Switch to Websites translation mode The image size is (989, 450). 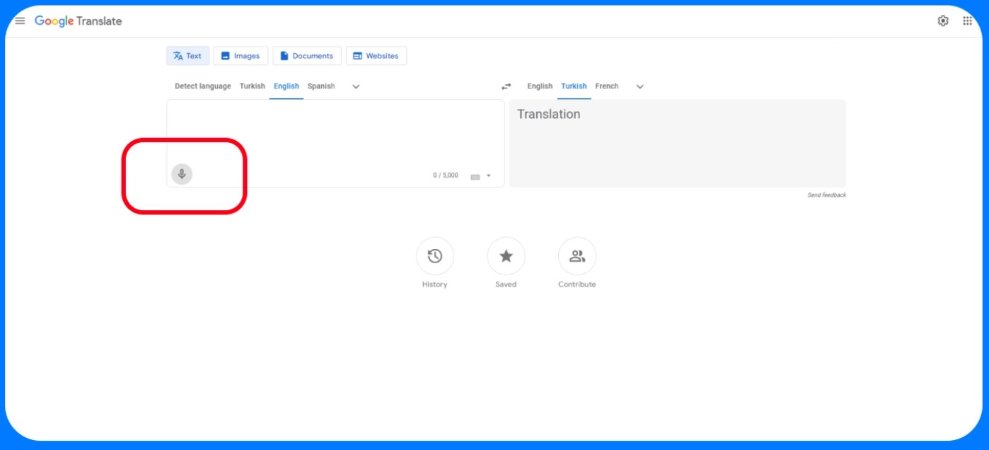click(x=377, y=56)
